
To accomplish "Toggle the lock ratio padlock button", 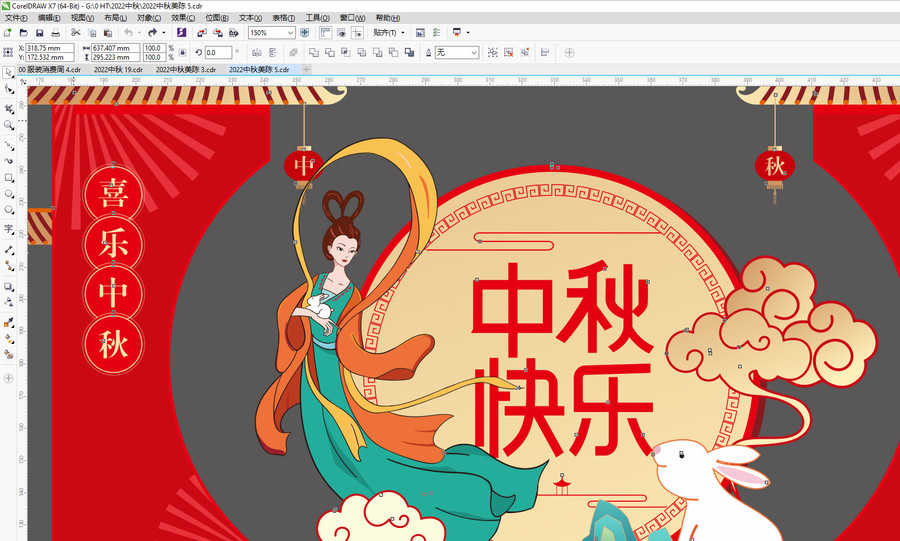I will [x=183, y=53].
